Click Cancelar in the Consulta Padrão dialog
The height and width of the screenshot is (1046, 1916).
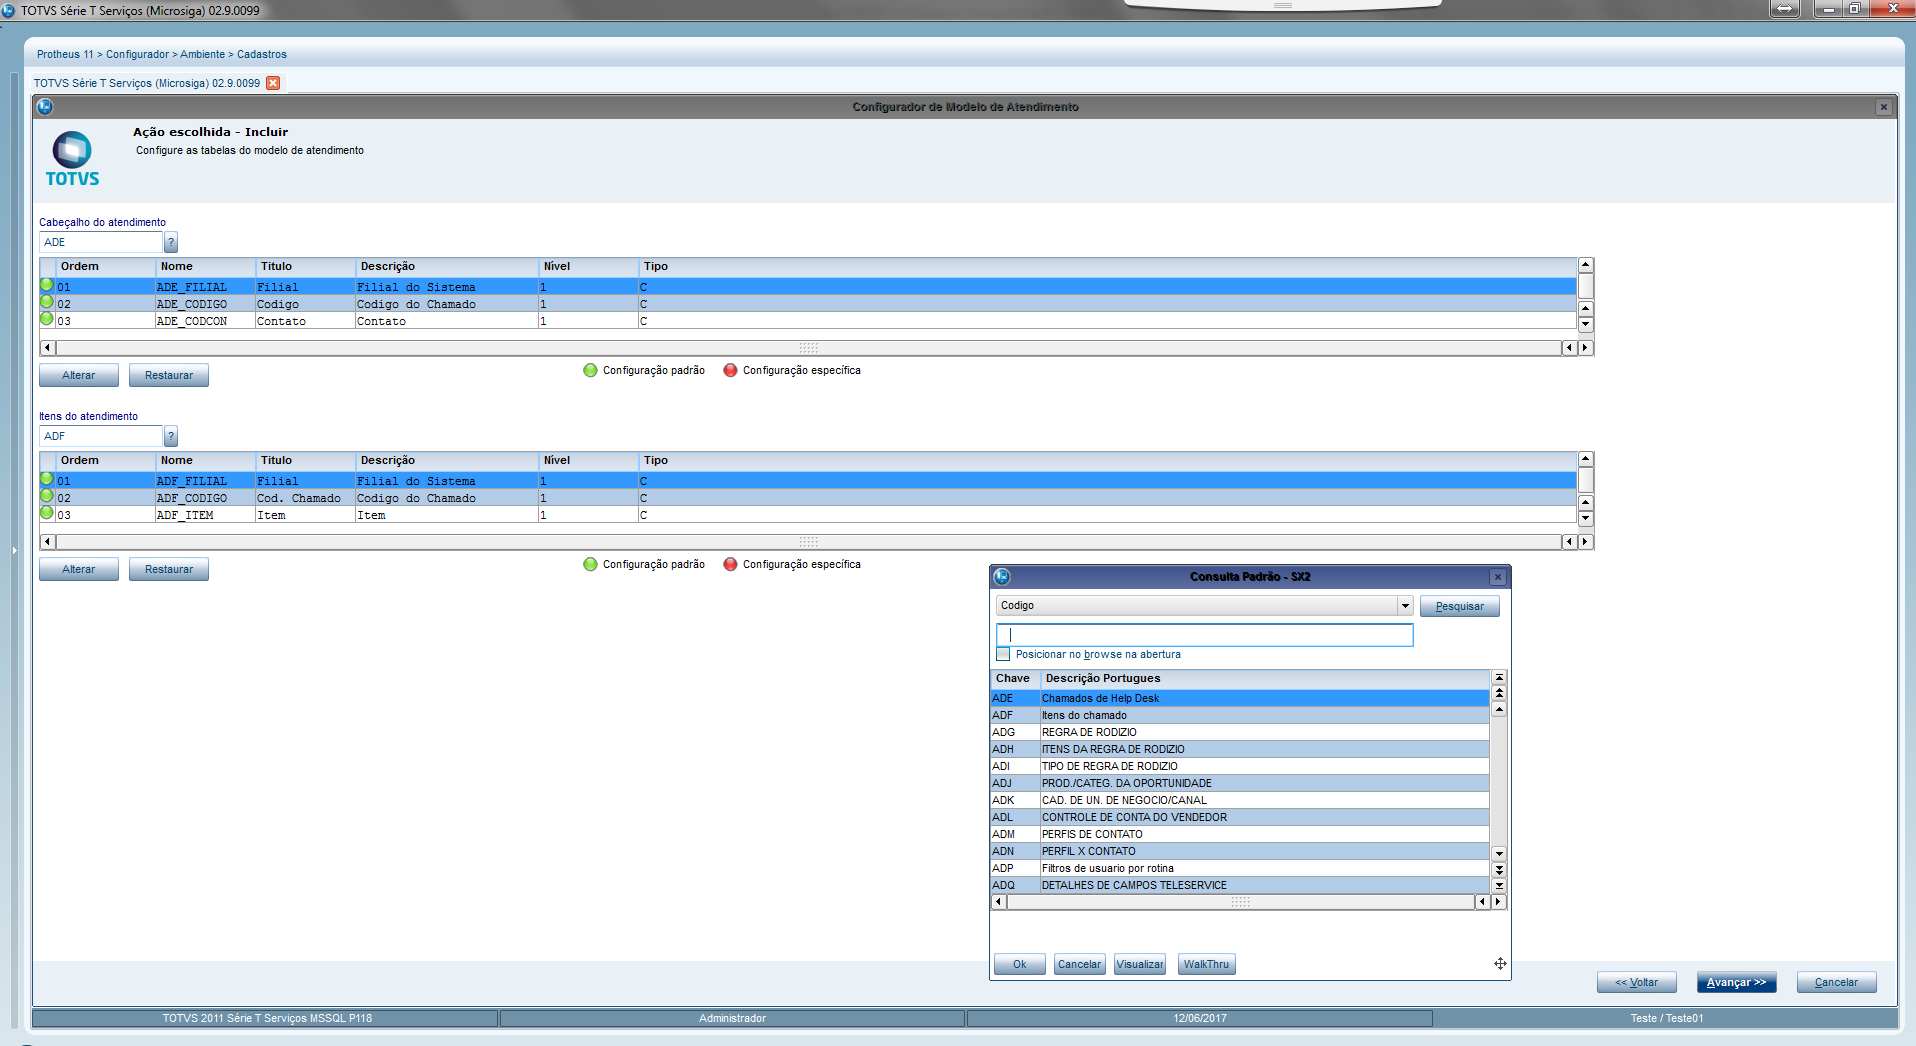pos(1080,965)
